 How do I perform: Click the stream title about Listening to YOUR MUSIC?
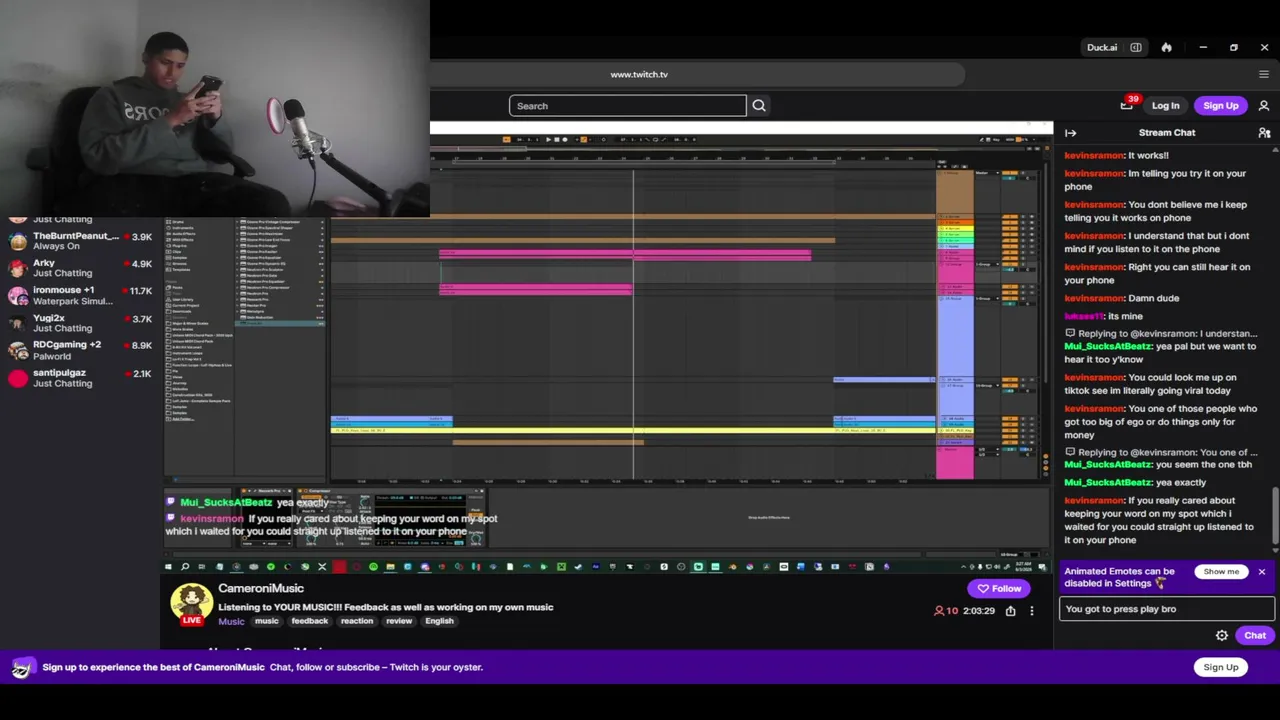[x=386, y=607]
